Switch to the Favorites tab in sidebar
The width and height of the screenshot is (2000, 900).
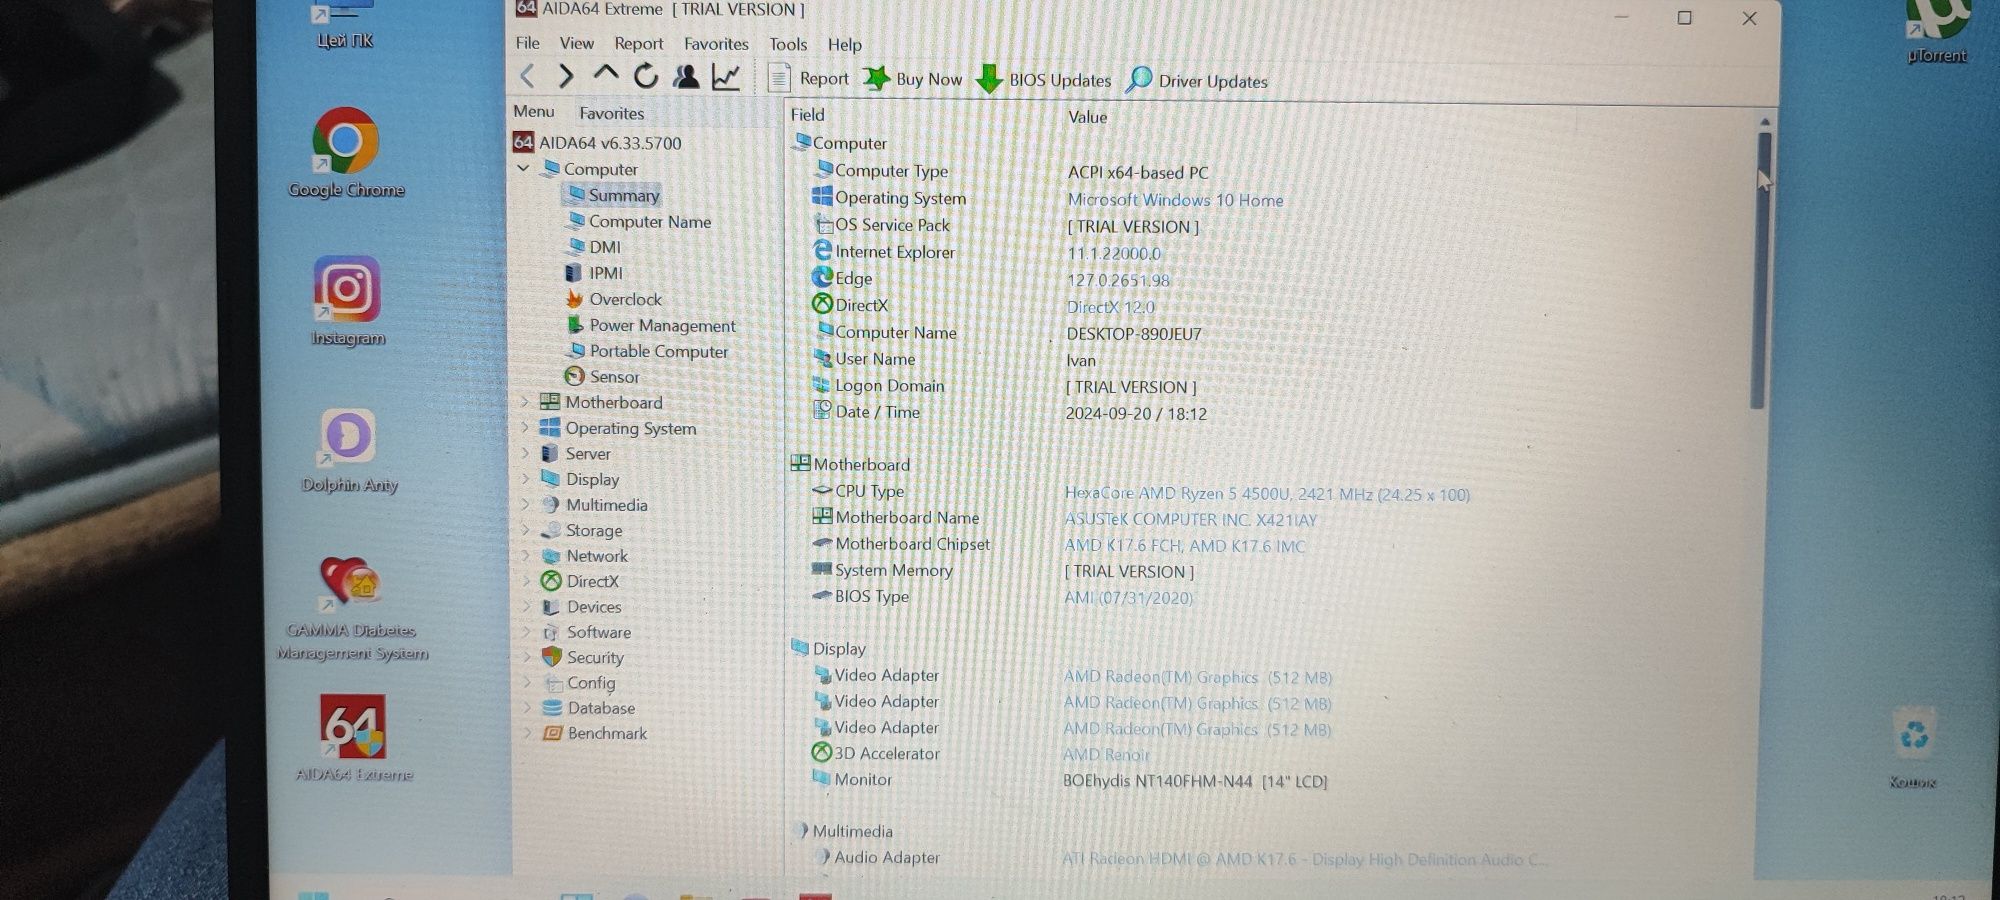point(611,114)
